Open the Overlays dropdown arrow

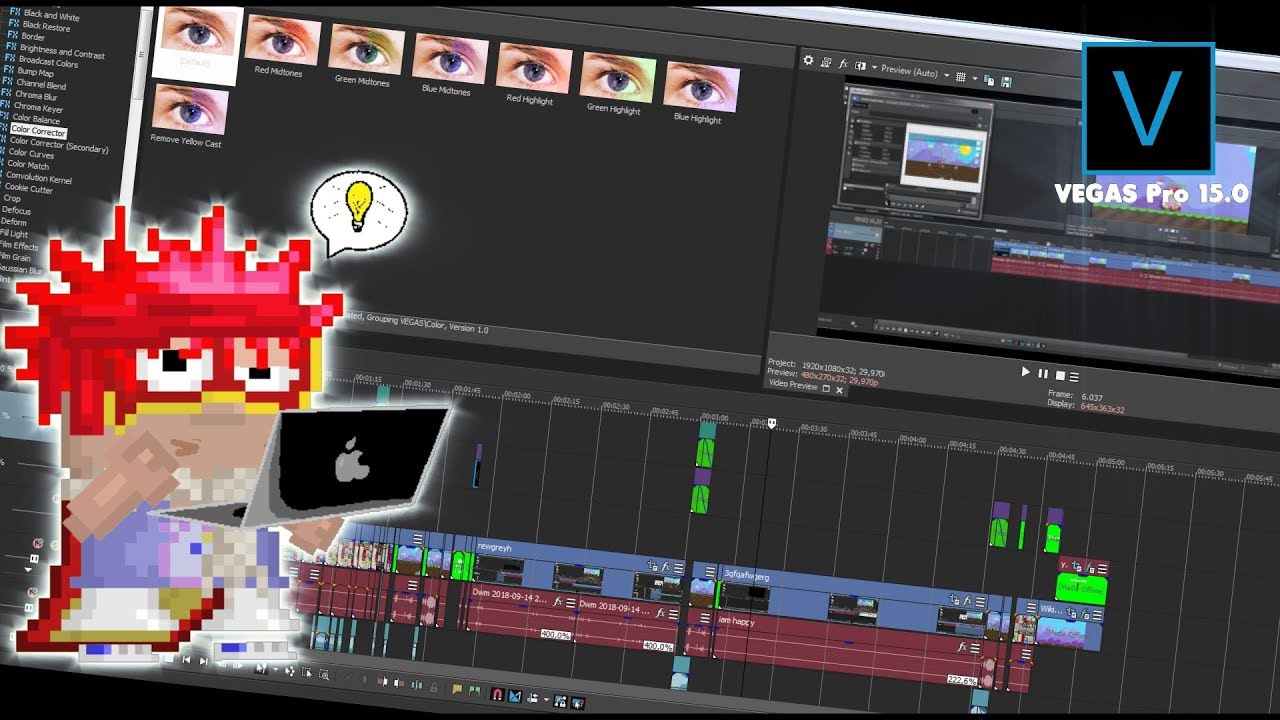click(974, 78)
